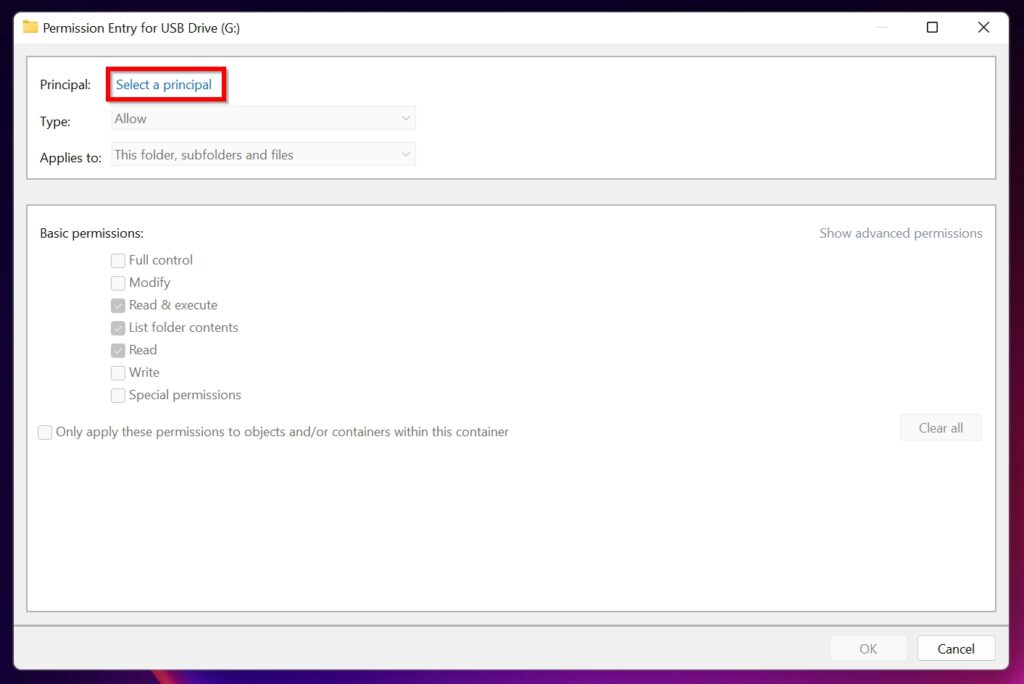Check the Special permissions box
Viewport: 1024px width, 684px height.
(x=118, y=395)
